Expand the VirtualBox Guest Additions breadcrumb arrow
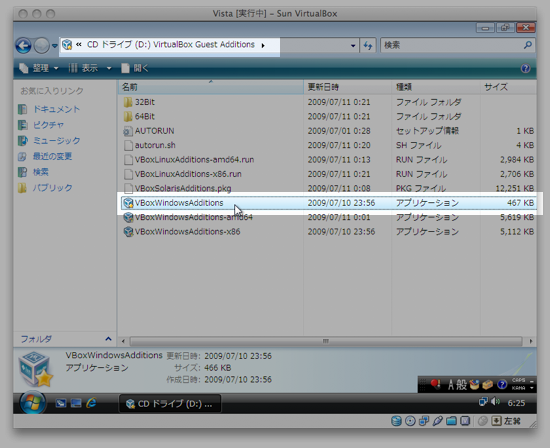This screenshot has width=550, height=448. click(263, 45)
